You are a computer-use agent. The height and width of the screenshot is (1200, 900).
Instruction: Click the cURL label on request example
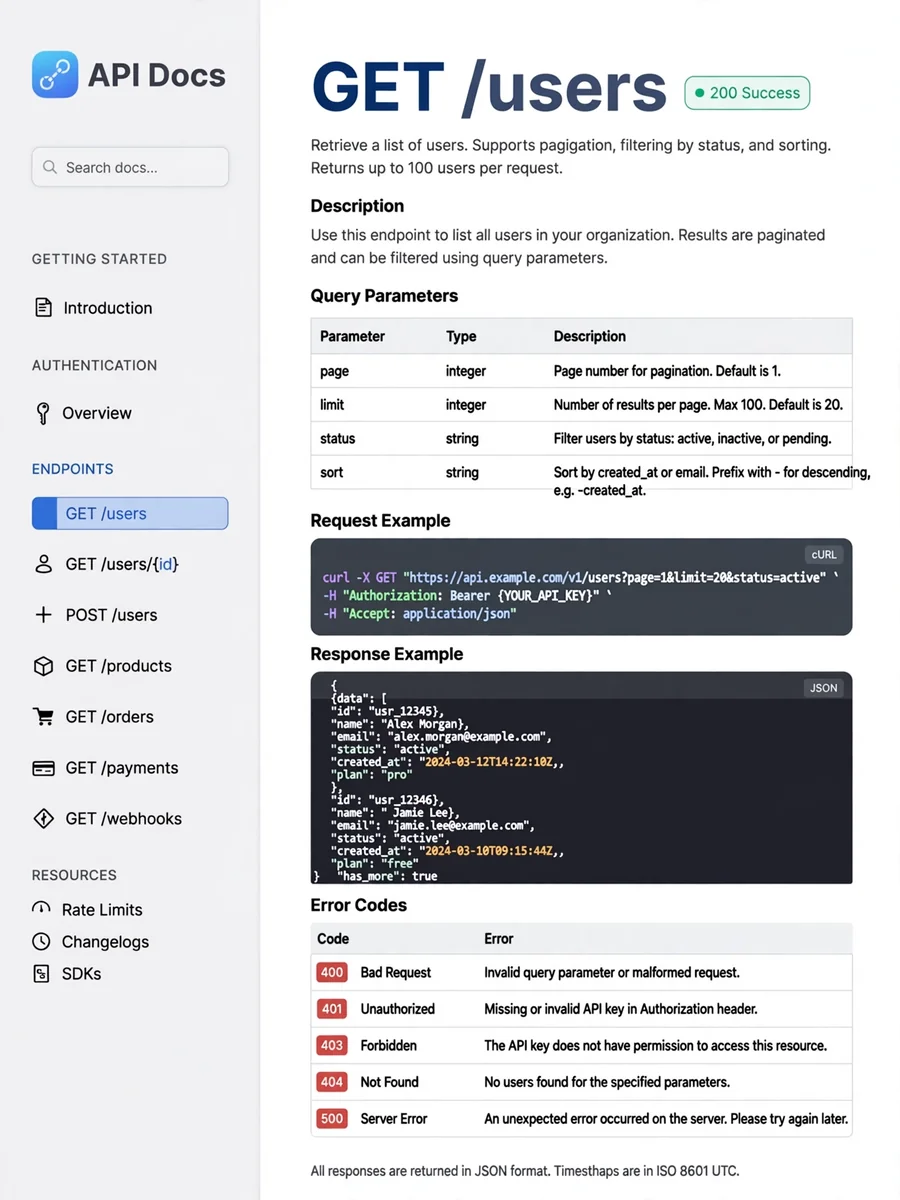[823, 554]
